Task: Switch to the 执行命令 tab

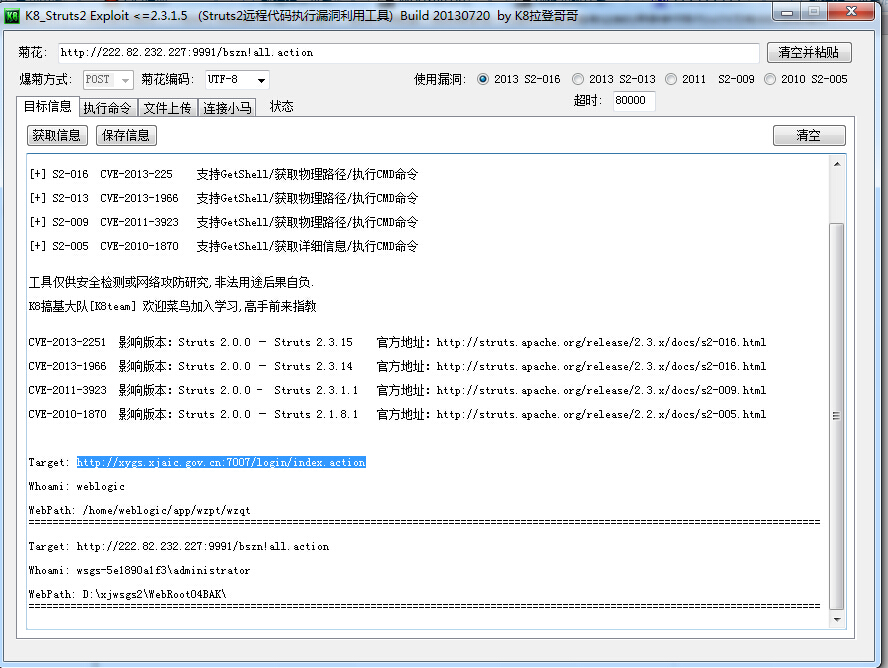Action: point(108,108)
